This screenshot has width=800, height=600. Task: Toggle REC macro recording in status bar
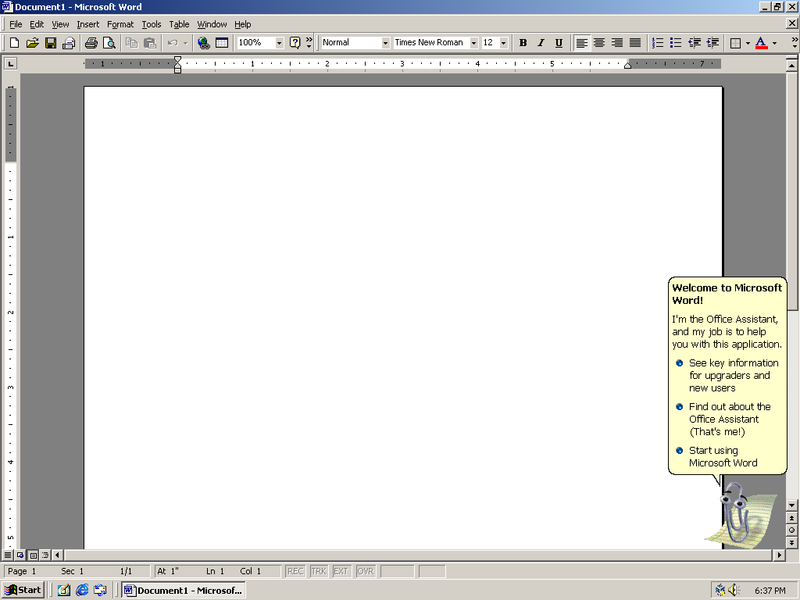pyautogui.click(x=295, y=571)
